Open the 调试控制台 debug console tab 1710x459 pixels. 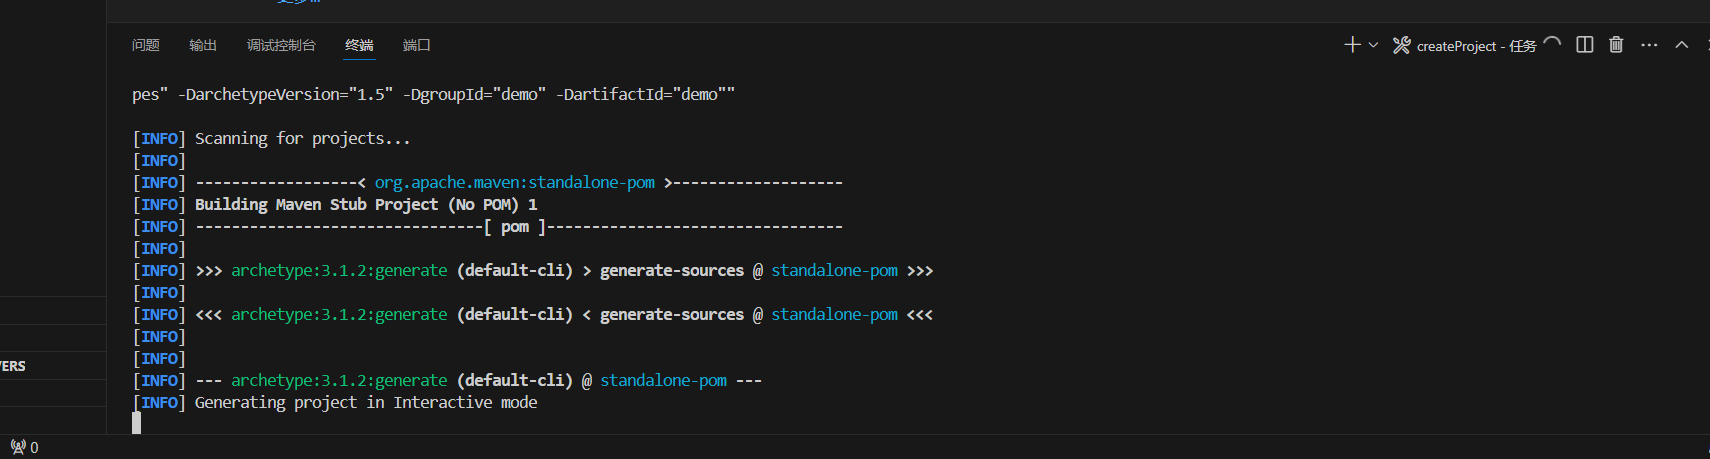pyautogui.click(x=281, y=45)
